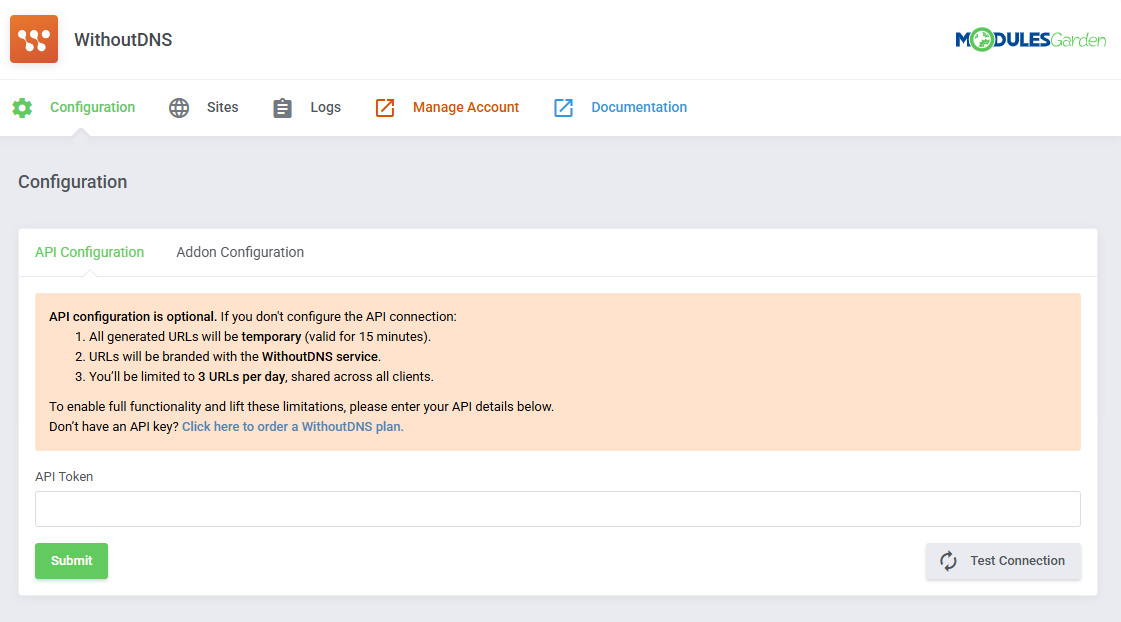Viewport: 1121px width, 622px height.
Task: Focus the API Token input field
Action: coord(558,509)
